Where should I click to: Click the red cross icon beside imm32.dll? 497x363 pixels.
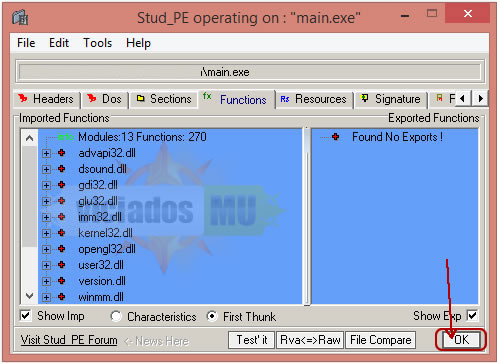pos(61,217)
